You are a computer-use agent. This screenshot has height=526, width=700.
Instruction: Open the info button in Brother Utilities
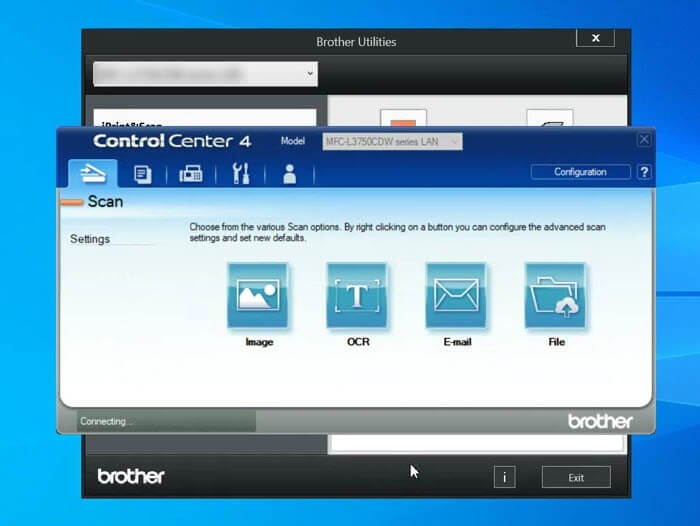(x=504, y=477)
